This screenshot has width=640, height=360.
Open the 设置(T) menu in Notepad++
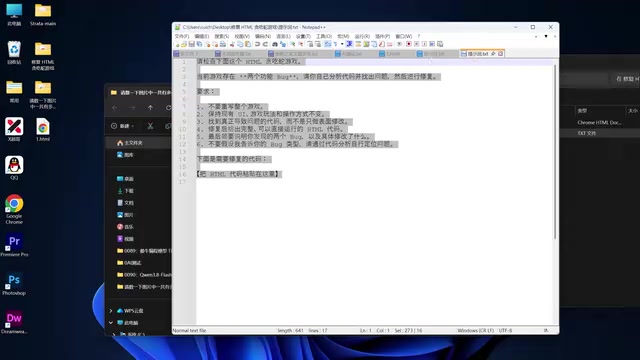coord(303,36)
